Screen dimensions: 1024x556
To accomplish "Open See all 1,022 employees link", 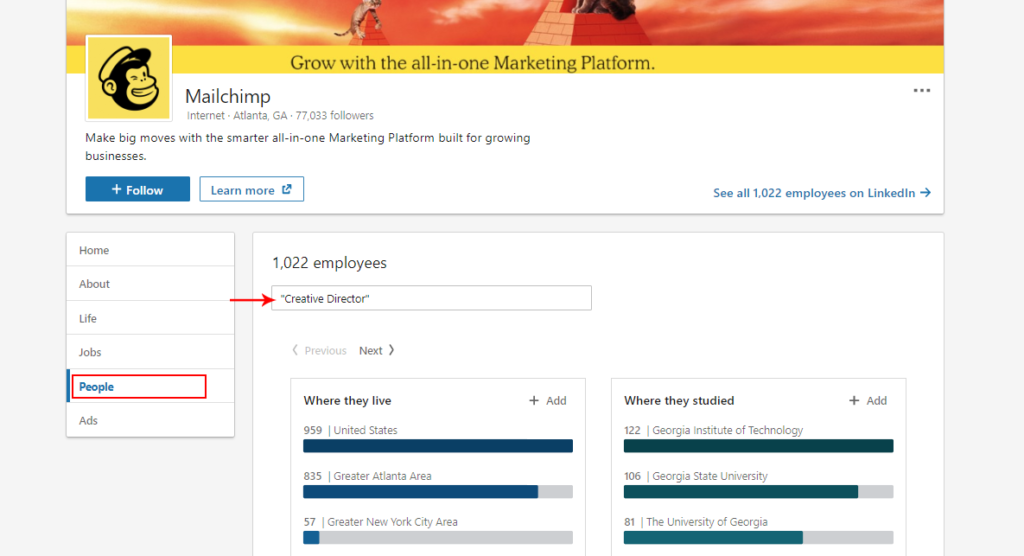I will [821, 193].
